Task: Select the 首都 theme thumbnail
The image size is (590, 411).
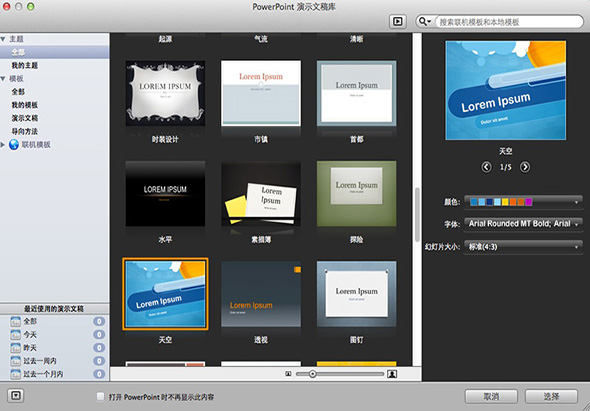Action: pos(356,93)
